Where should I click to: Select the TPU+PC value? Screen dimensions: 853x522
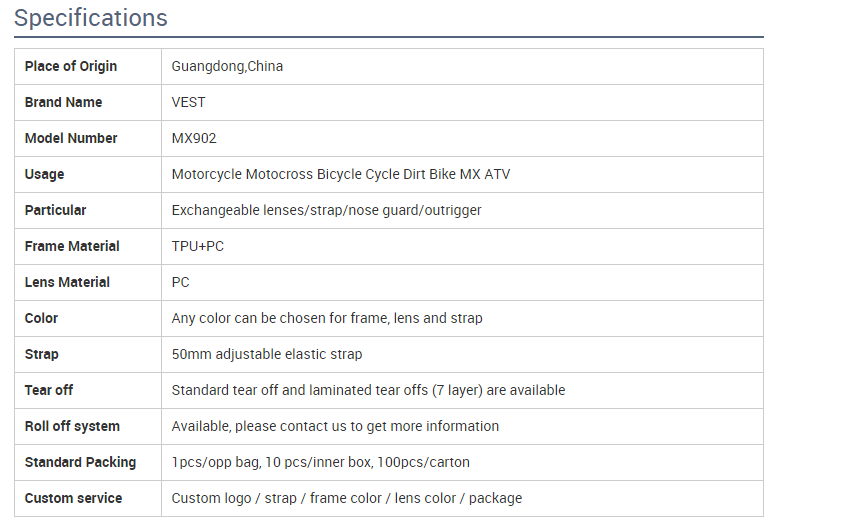pos(198,246)
